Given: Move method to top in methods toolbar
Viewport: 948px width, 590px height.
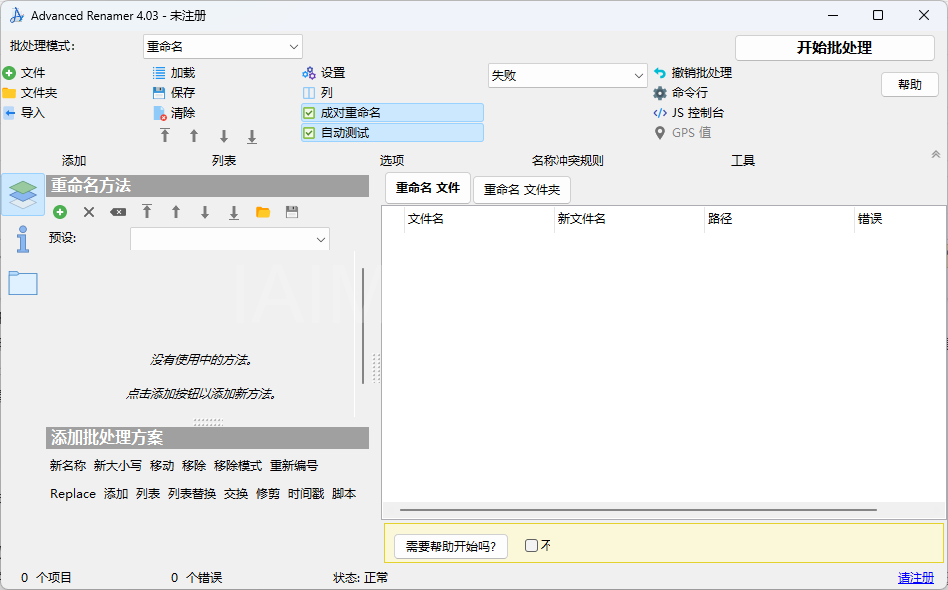Looking at the screenshot, I should pyautogui.click(x=147, y=212).
